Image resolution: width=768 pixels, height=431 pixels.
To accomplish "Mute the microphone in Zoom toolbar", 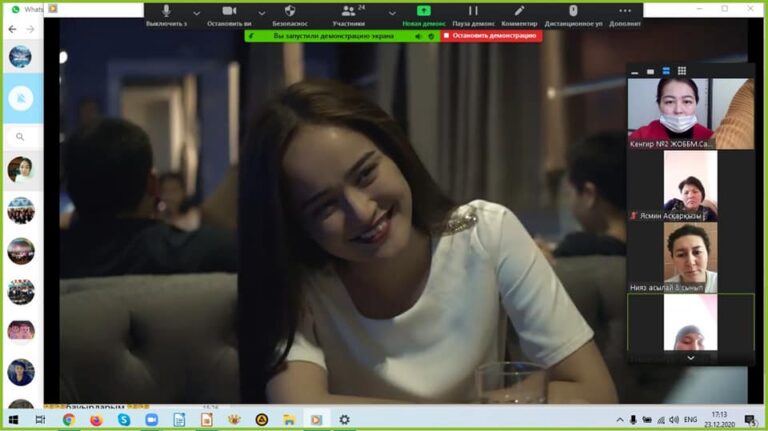I will point(166,12).
